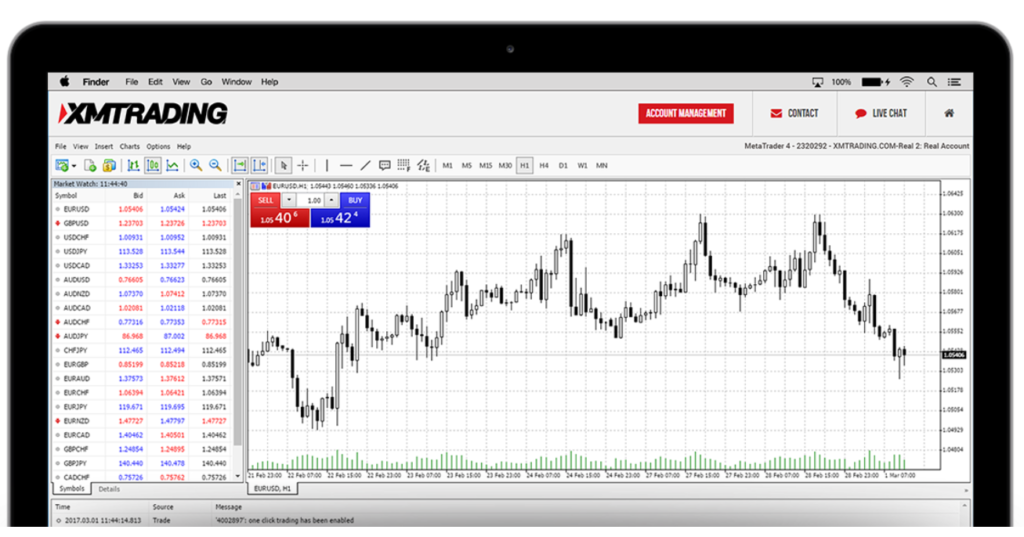1024x537 pixels.
Task: Click volume increase arrow beside BUY
Action: click(x=332, y=200)
